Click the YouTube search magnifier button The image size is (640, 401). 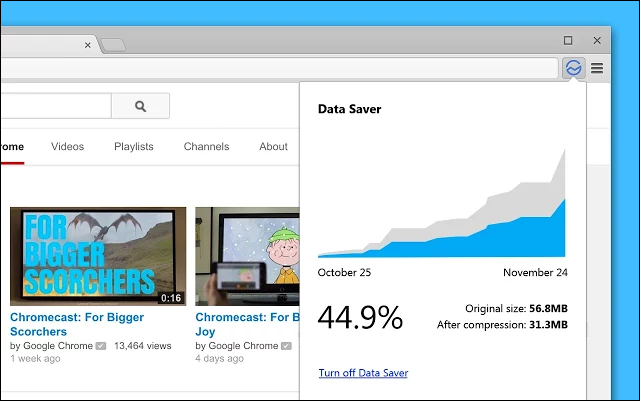coord(140,106)
